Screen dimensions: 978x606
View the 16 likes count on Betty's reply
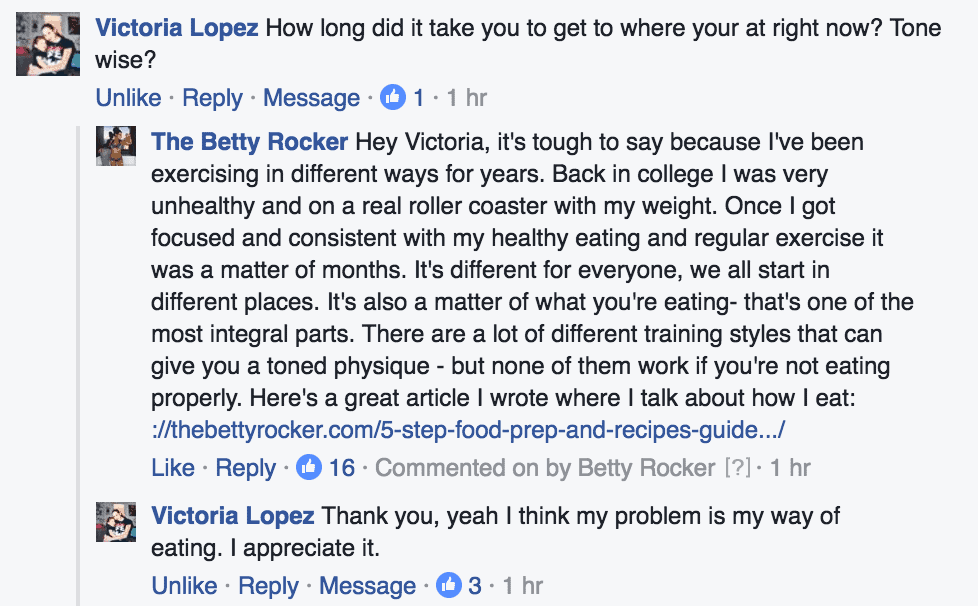(342, 468)
